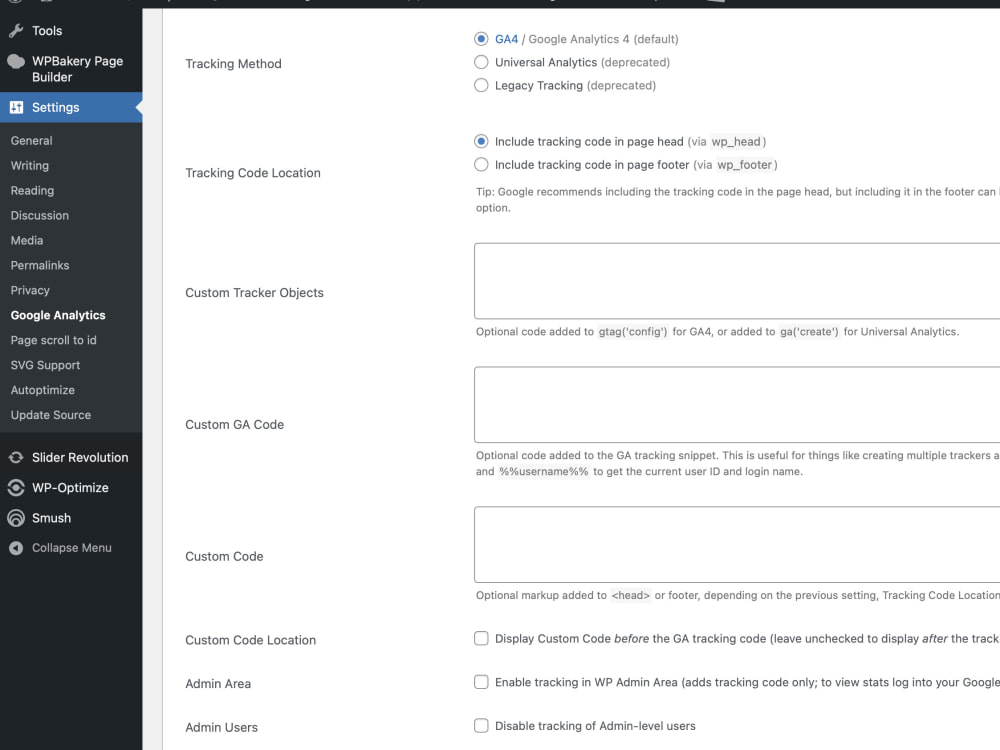Viewport: 1000px width, 750px height.
Task: Click the Admin Users label
Action: coord(221,728)
